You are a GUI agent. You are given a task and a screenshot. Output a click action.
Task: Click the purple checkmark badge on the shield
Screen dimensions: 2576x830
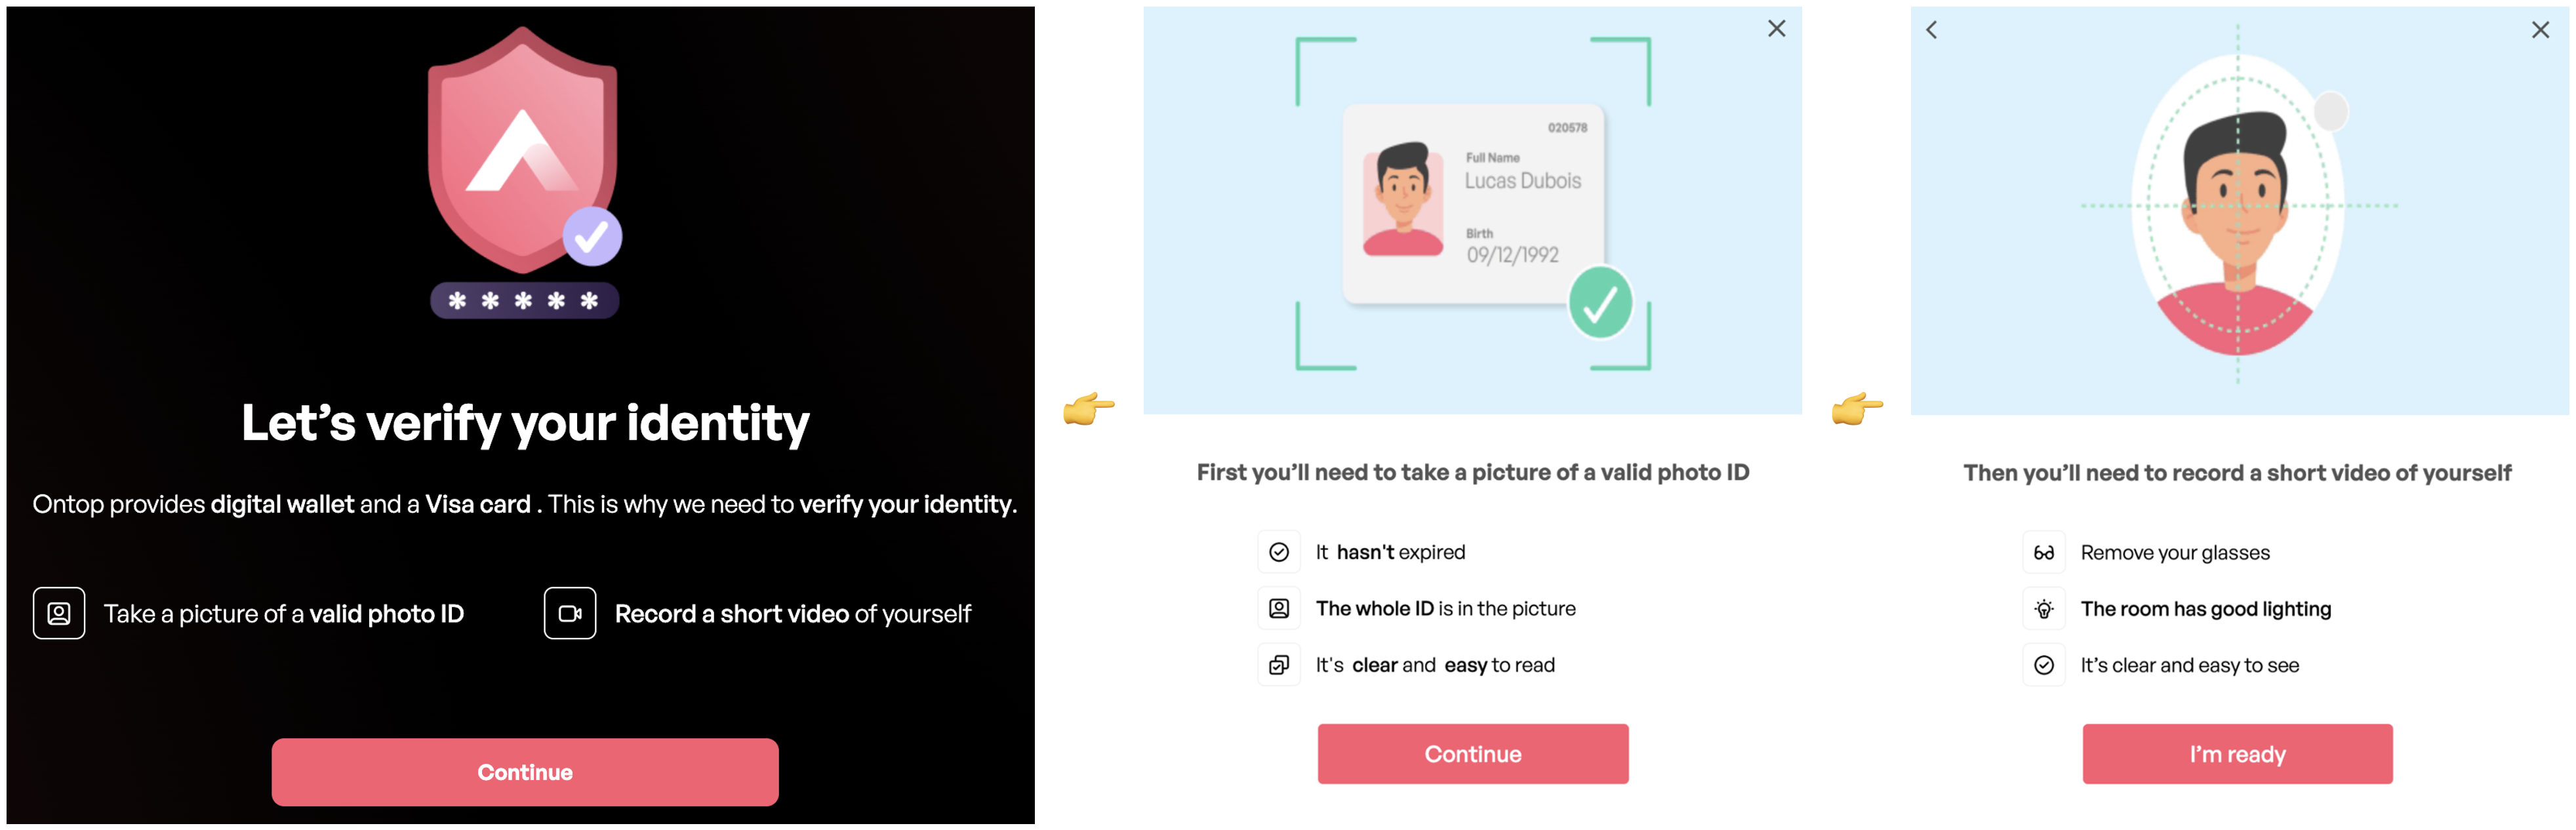pyautogui.click(x=592, y=237)
